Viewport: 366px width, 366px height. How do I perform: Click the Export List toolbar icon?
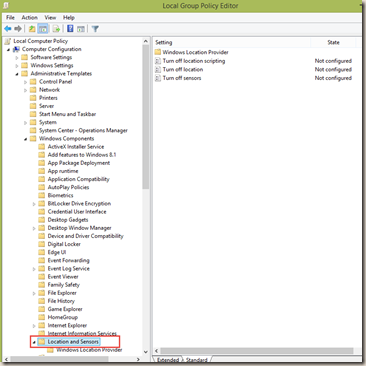tap(56, 29)
